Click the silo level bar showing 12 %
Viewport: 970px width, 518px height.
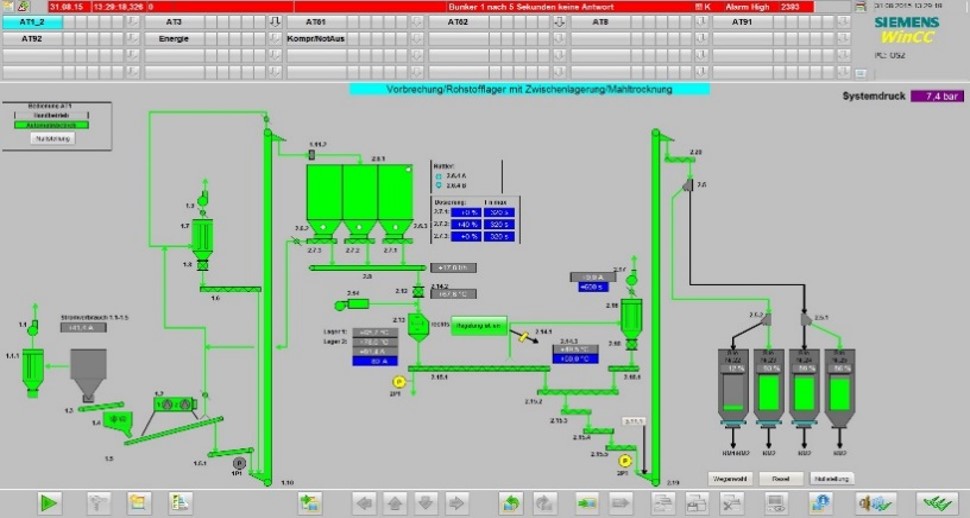[734, 392]
